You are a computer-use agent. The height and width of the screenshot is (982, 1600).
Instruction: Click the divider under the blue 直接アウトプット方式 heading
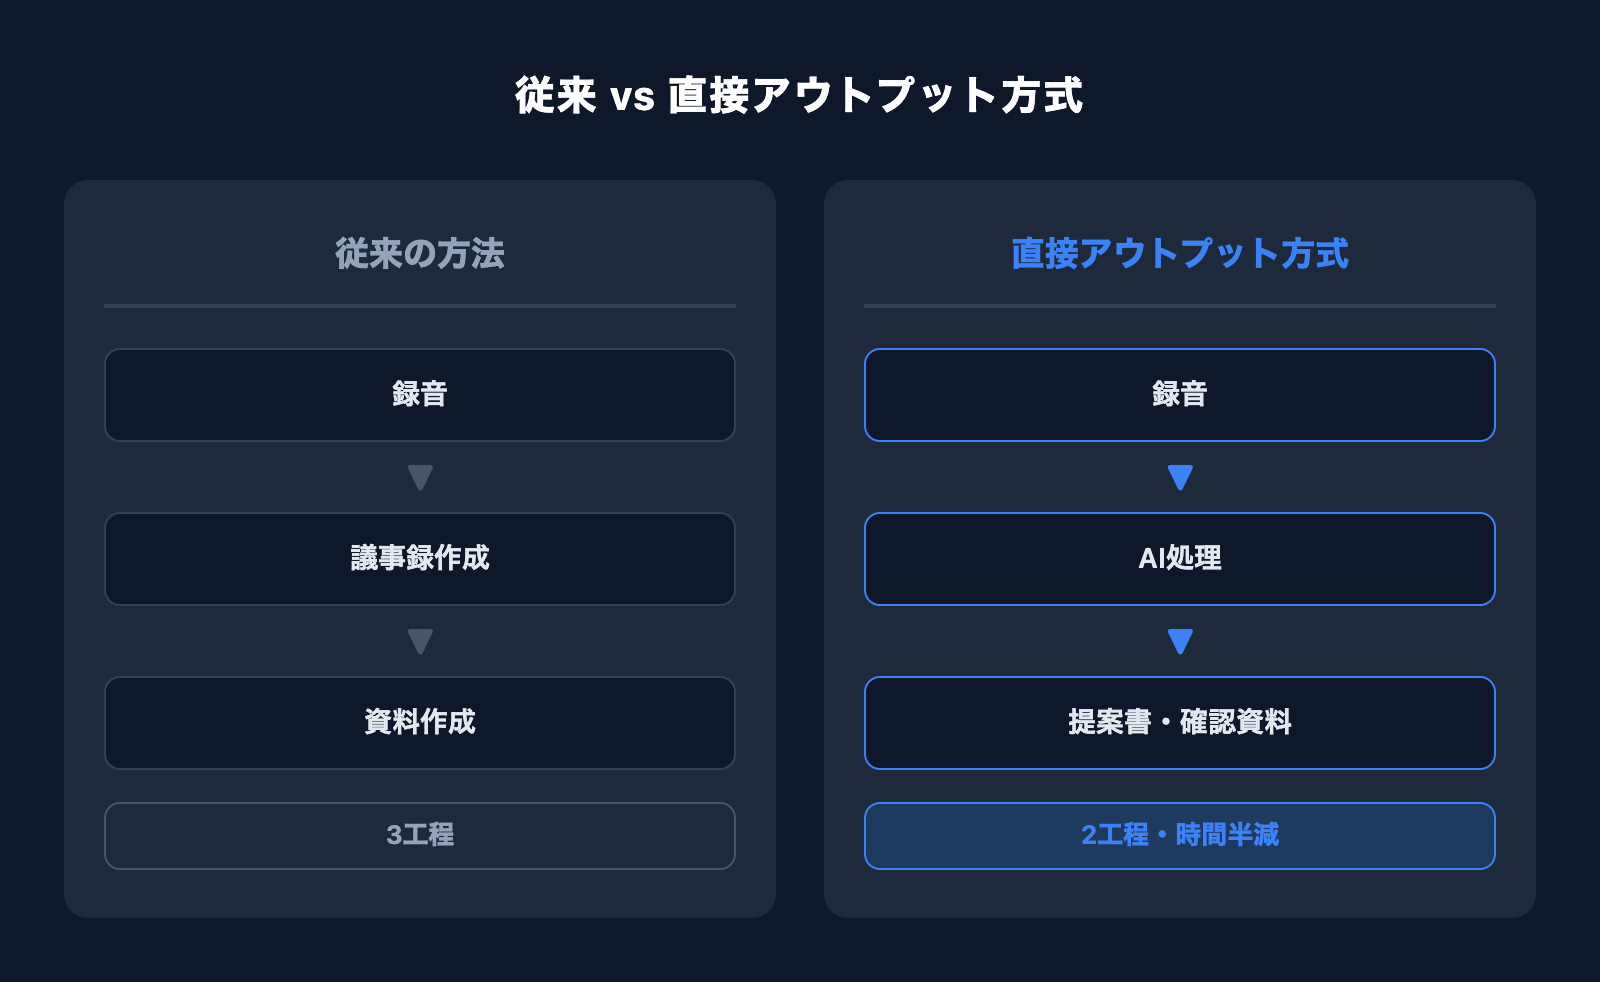tap(1180, 306)
